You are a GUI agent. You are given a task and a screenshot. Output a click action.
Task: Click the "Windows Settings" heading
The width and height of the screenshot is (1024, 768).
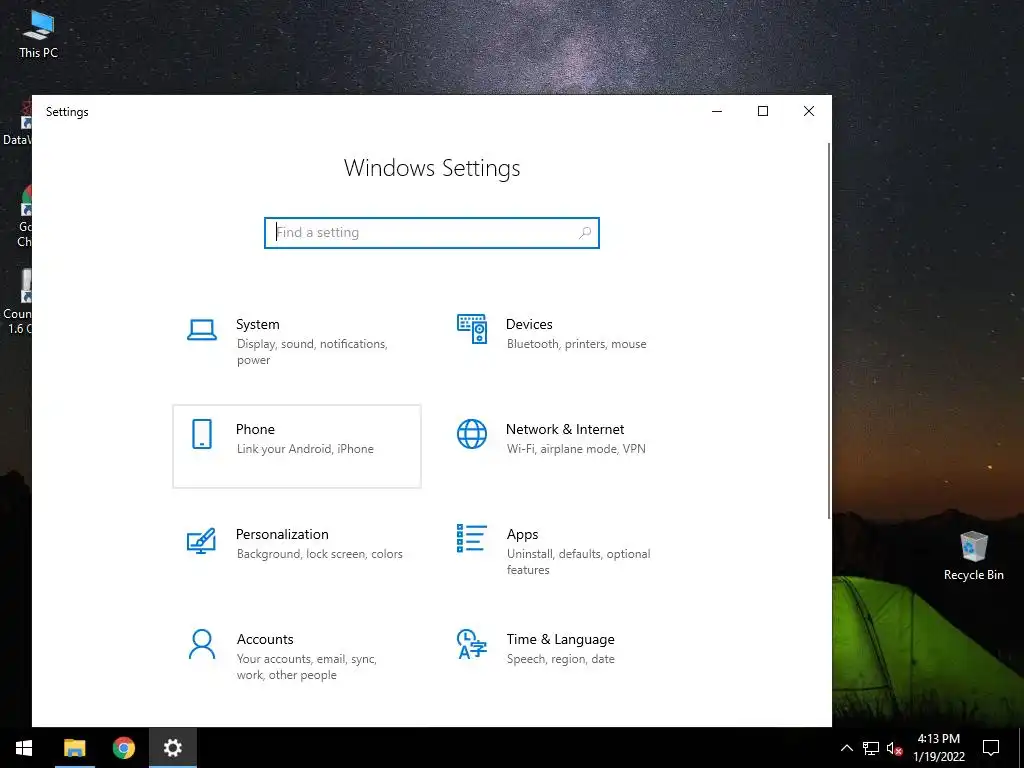point(432,168)
